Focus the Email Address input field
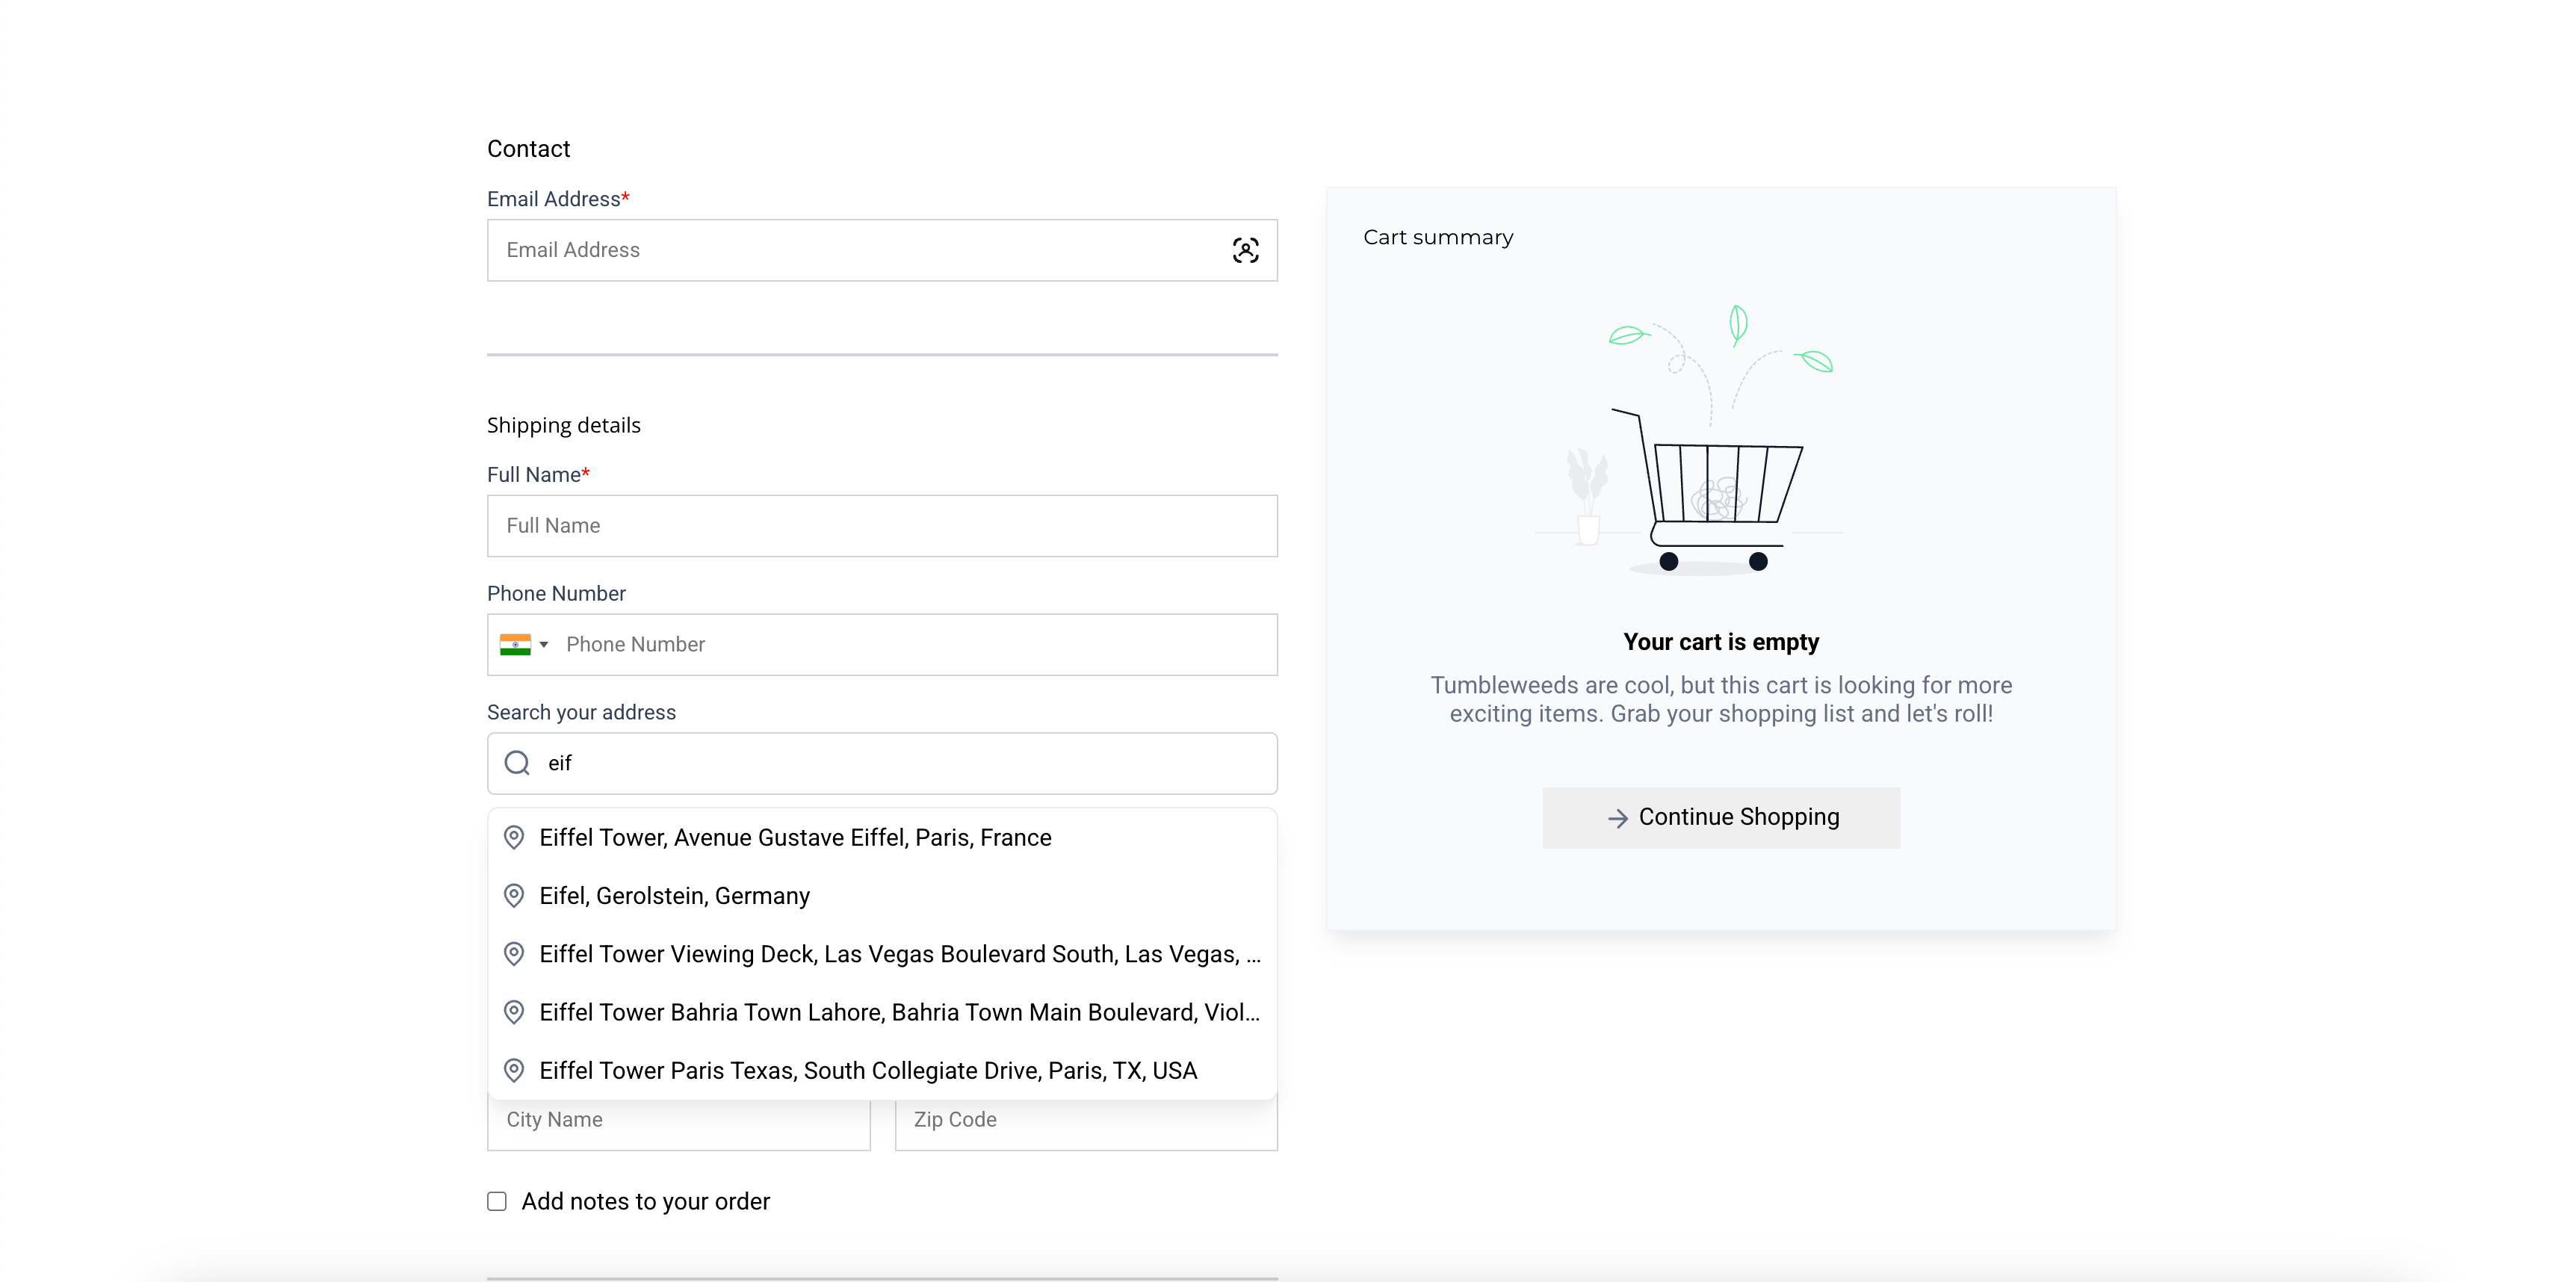The image size is (2576, 1282). click(x=850, y=250)
